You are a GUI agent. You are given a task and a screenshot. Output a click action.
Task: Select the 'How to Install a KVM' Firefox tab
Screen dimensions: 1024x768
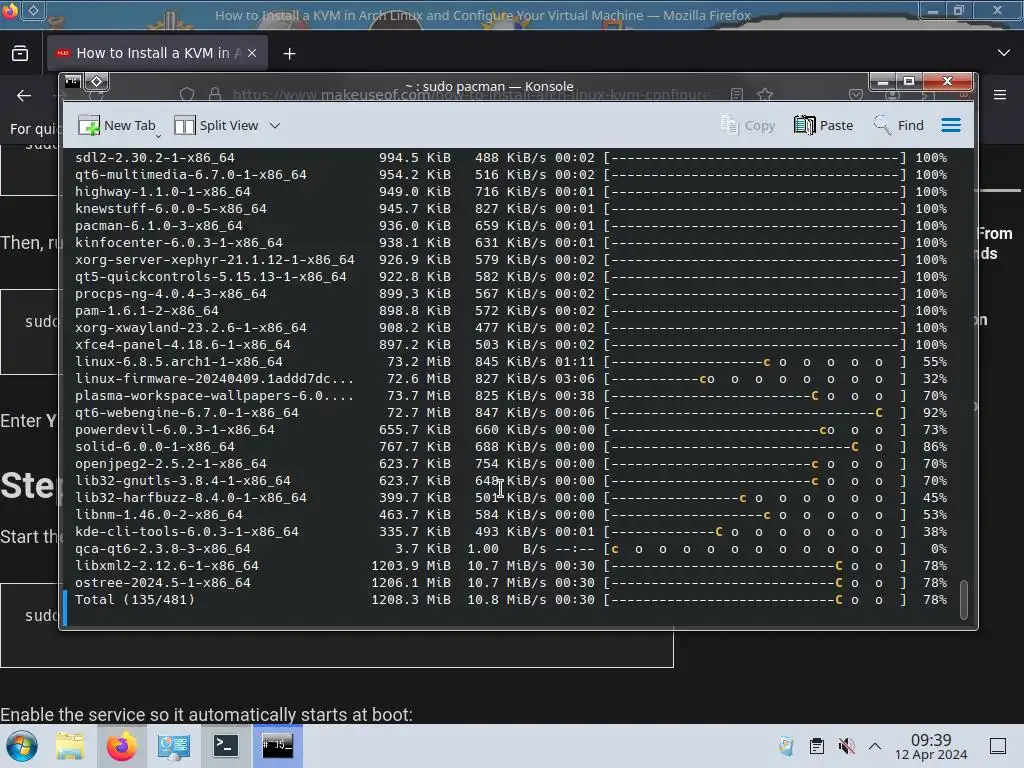click(x=157, y=53)
